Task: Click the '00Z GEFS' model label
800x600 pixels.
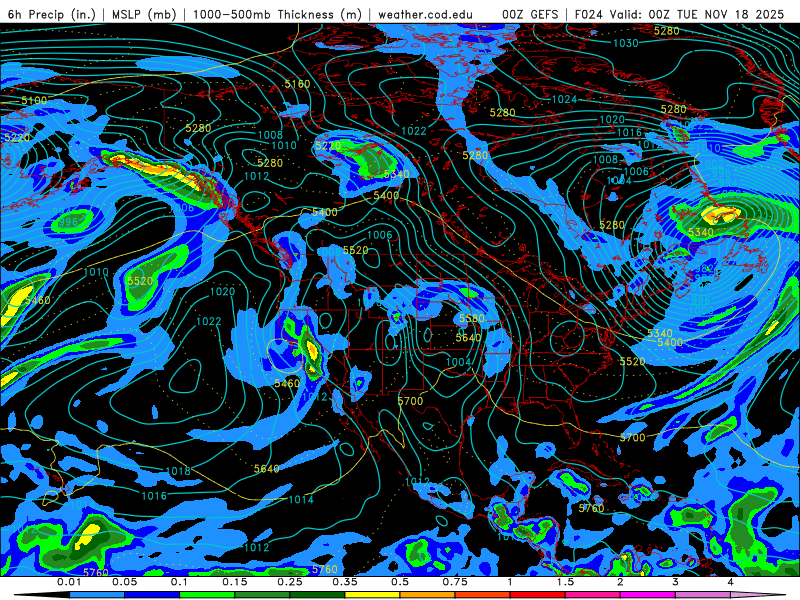Action: tap(530, 14)
